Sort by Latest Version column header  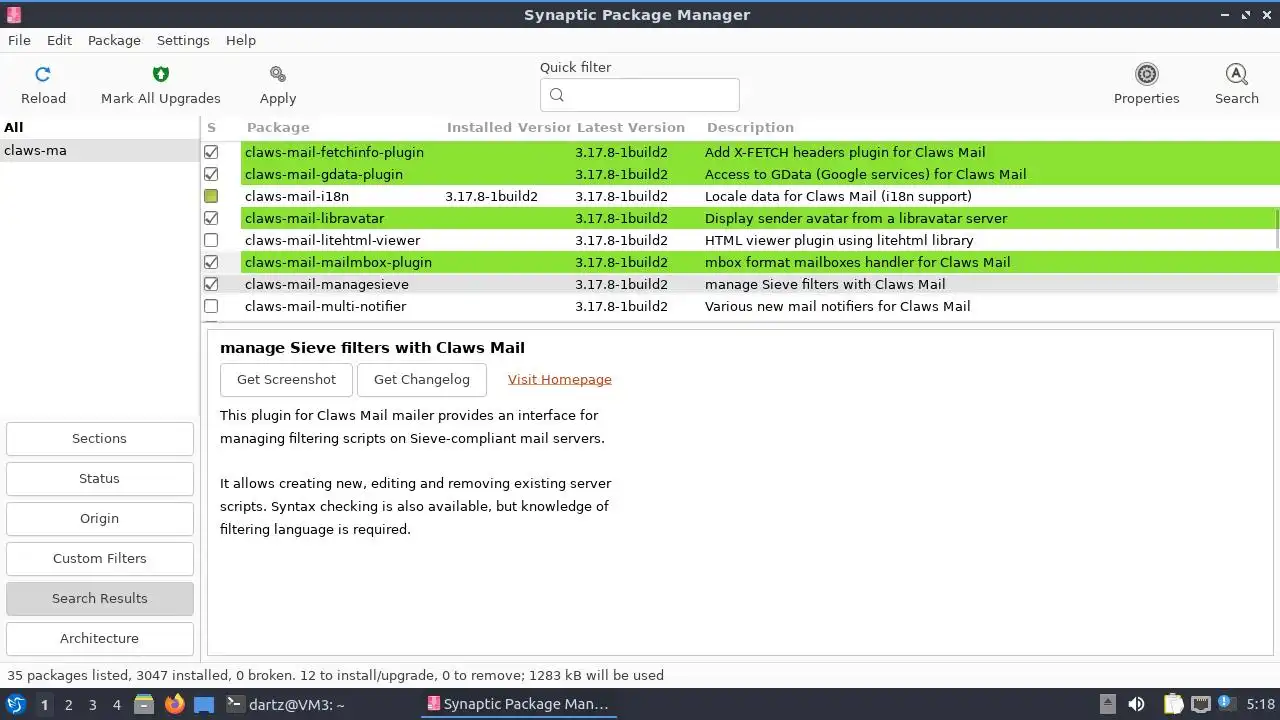pos(631,127)
